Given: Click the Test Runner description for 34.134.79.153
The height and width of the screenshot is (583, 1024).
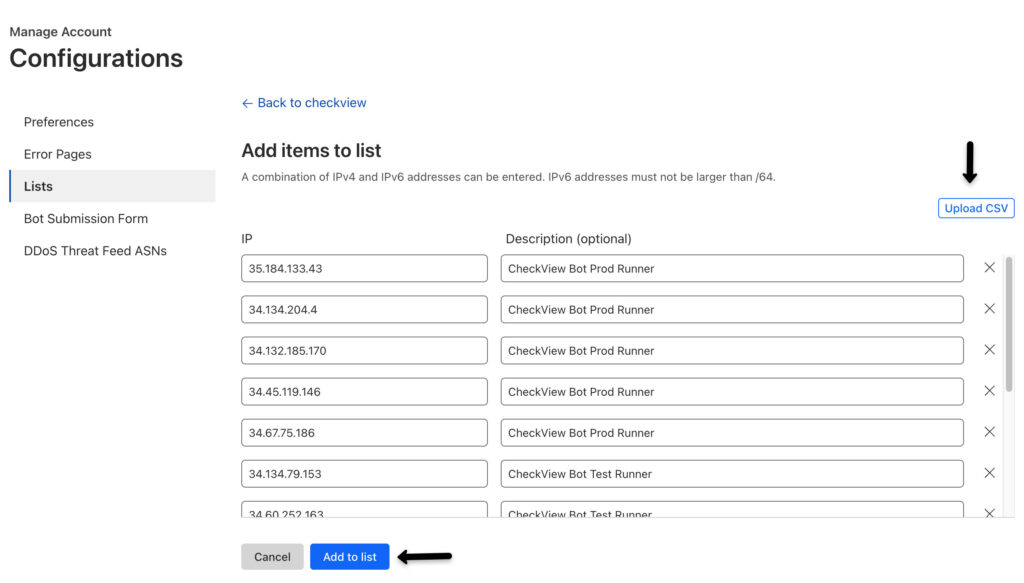Looking at the screenshot, I should click(x=731, y=473).
